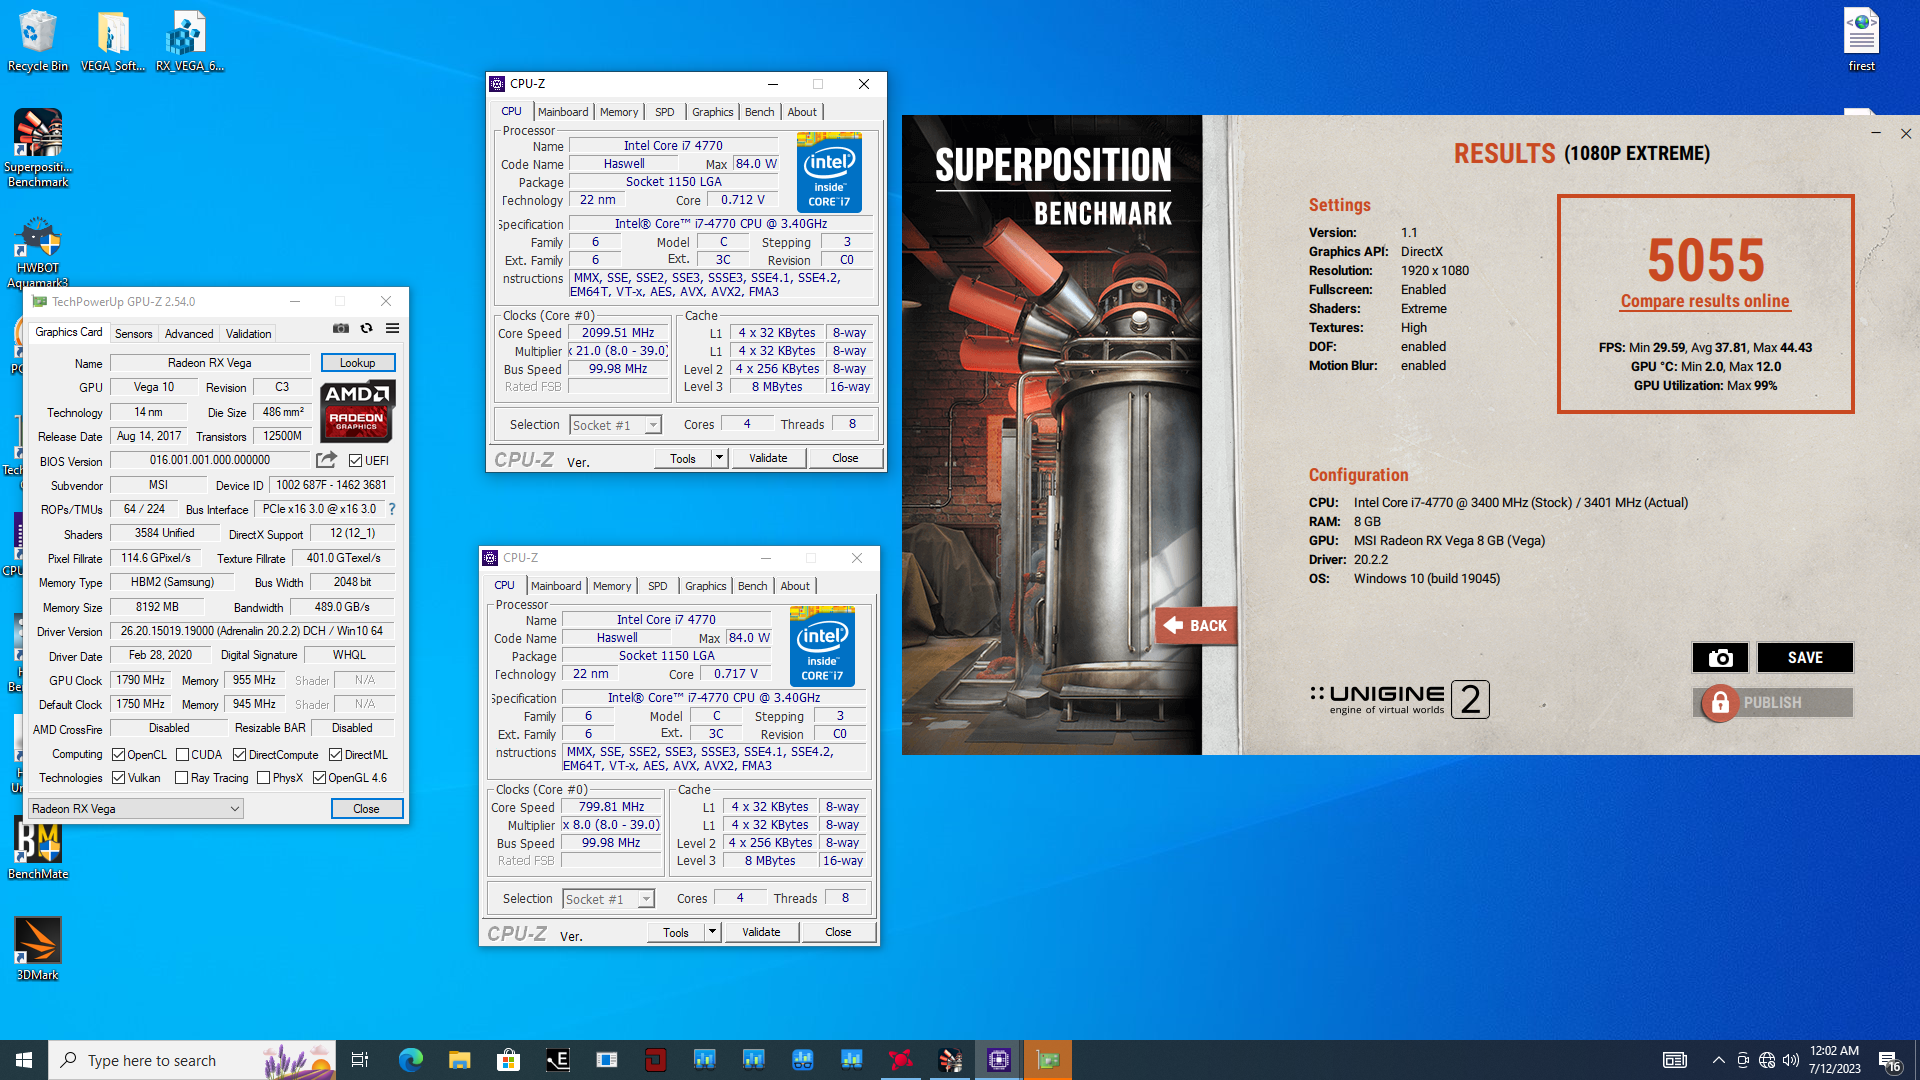Toggle the DirectCompute checkbox
The image size is (1920, 1080).
click(x=239, y=755)
